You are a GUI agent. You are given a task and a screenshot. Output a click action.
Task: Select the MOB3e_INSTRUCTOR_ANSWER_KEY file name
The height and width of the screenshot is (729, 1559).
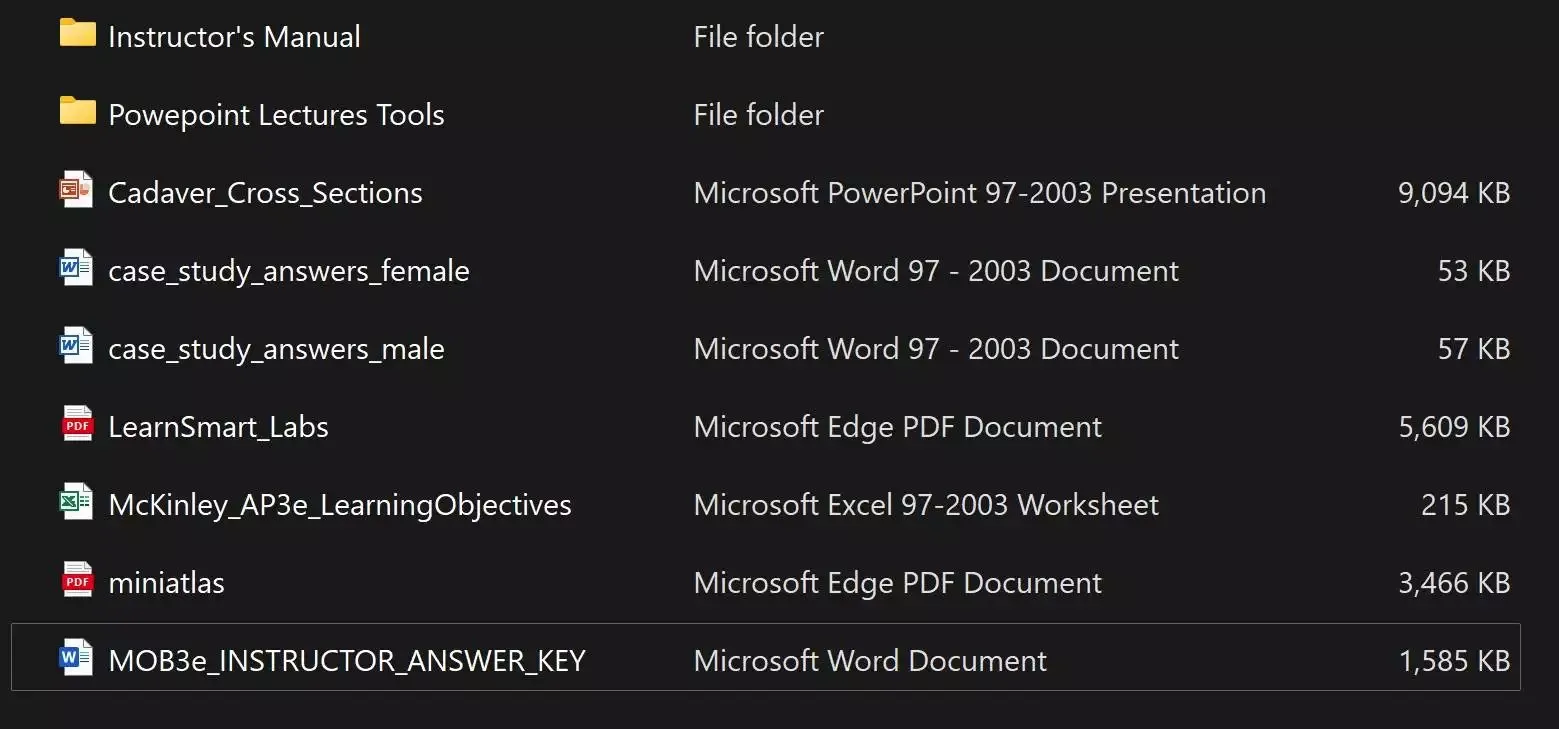pos(346,661)
